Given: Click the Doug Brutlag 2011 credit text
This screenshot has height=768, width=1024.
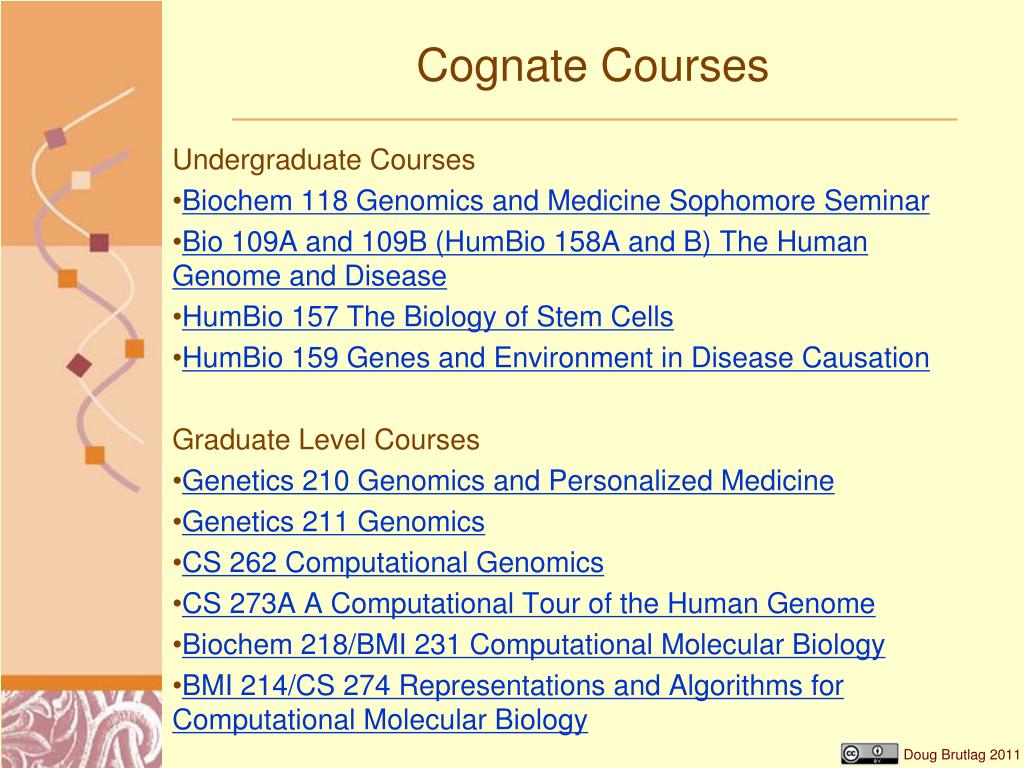Looking at the screenshot, I should pos(961,755).
